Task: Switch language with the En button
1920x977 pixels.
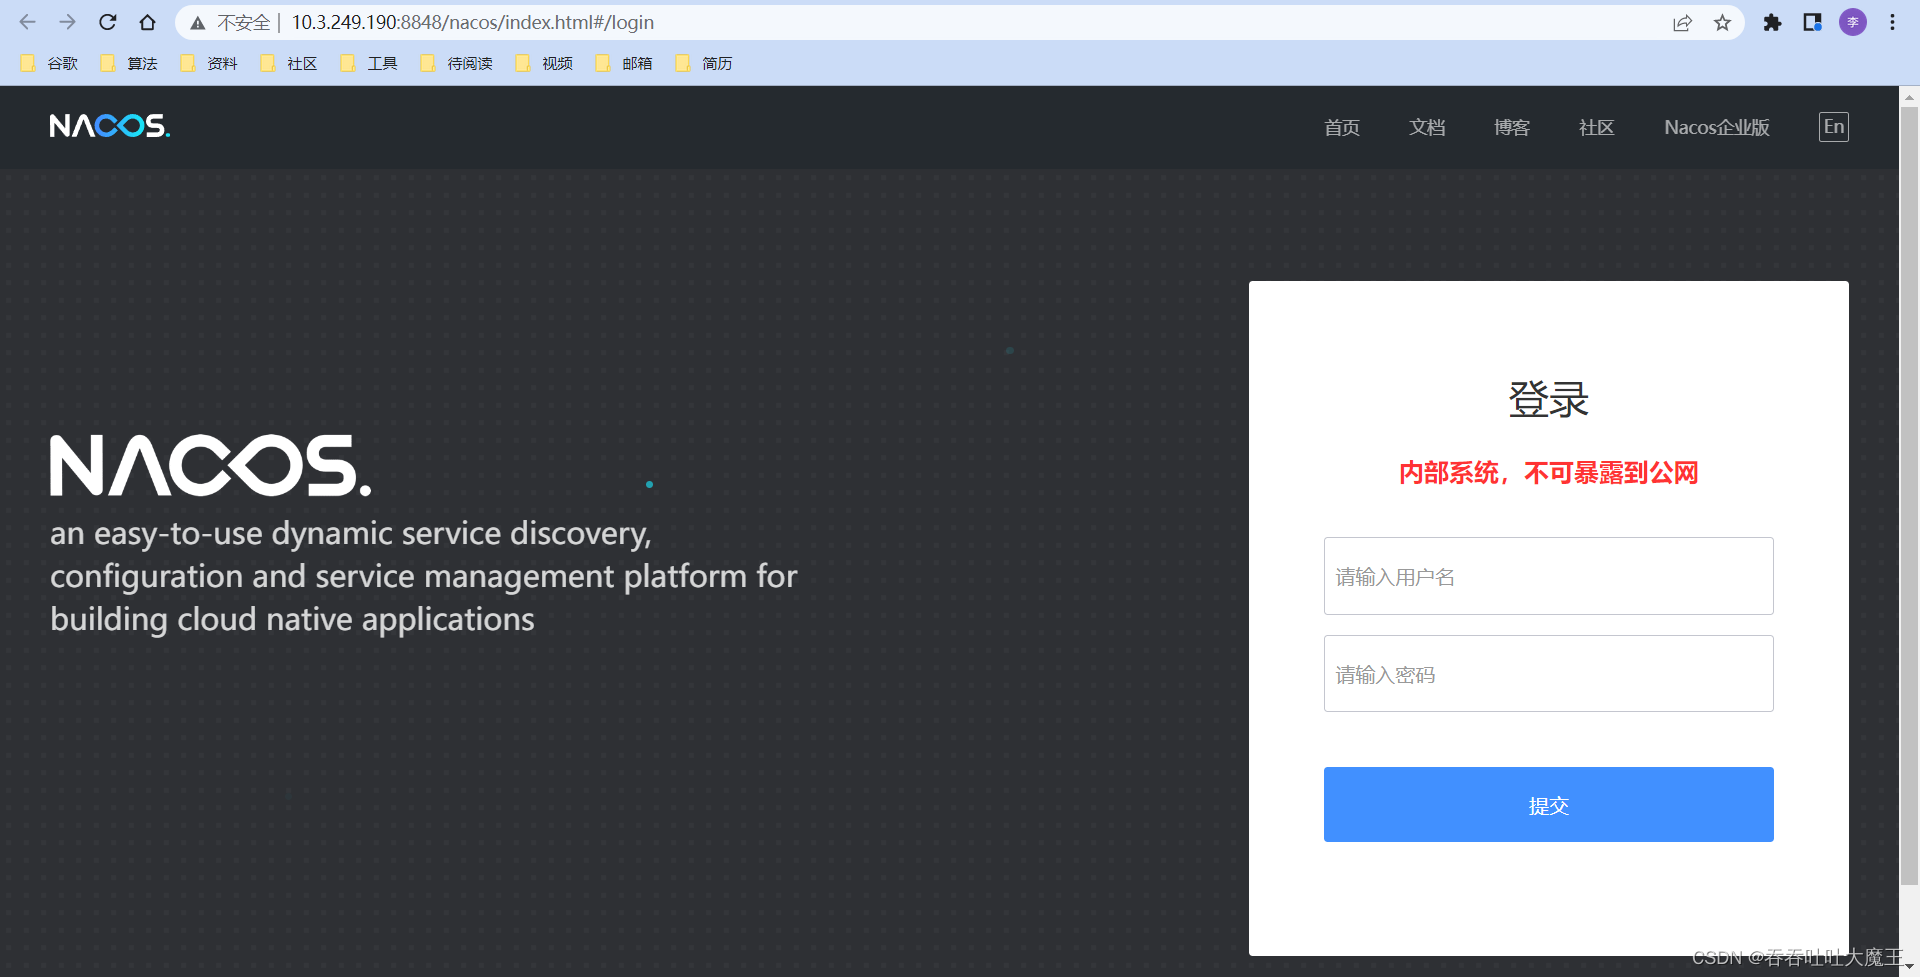Action: 1834,127
